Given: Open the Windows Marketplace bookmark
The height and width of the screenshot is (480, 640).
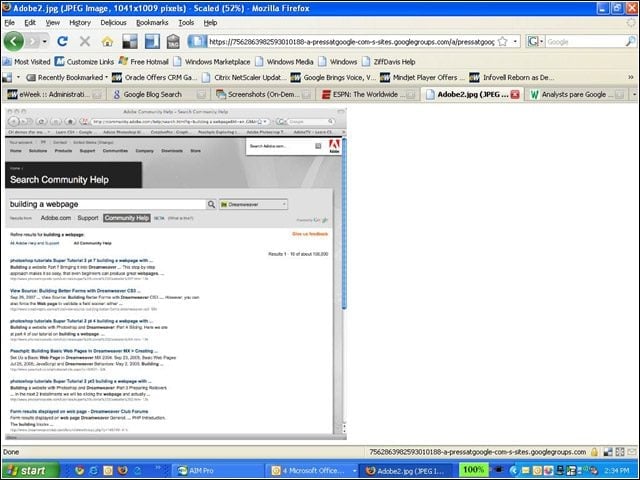Looking at the screenshot, I should [x=212, y=62].
